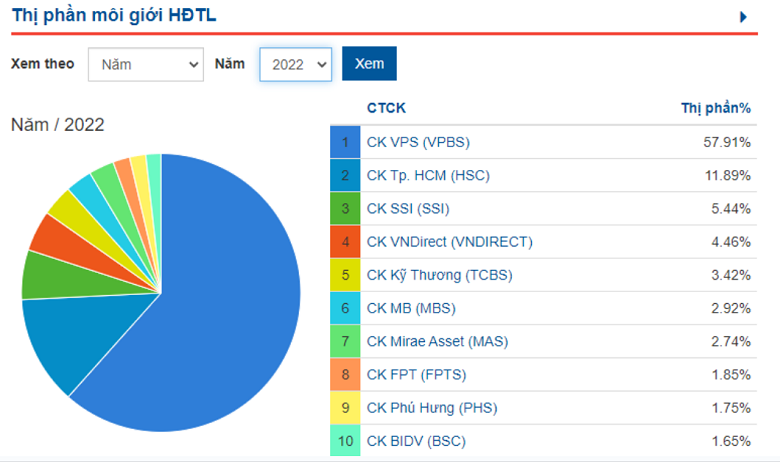This screenshot has width=780, height=462.
Task: Click the CK VPS (VPBS) link
Action: coord(417,142)
